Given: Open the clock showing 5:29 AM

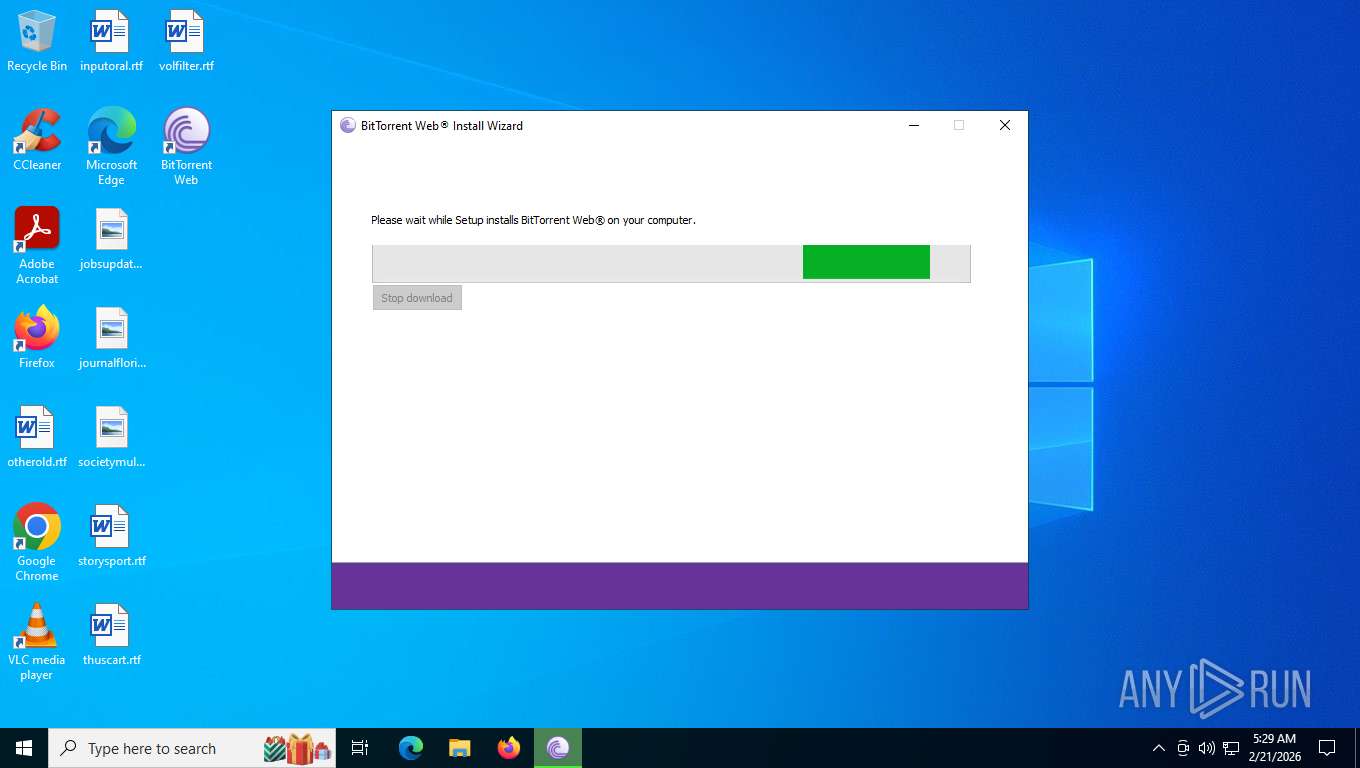Looking at the screenshot, I should (1274, 748).
